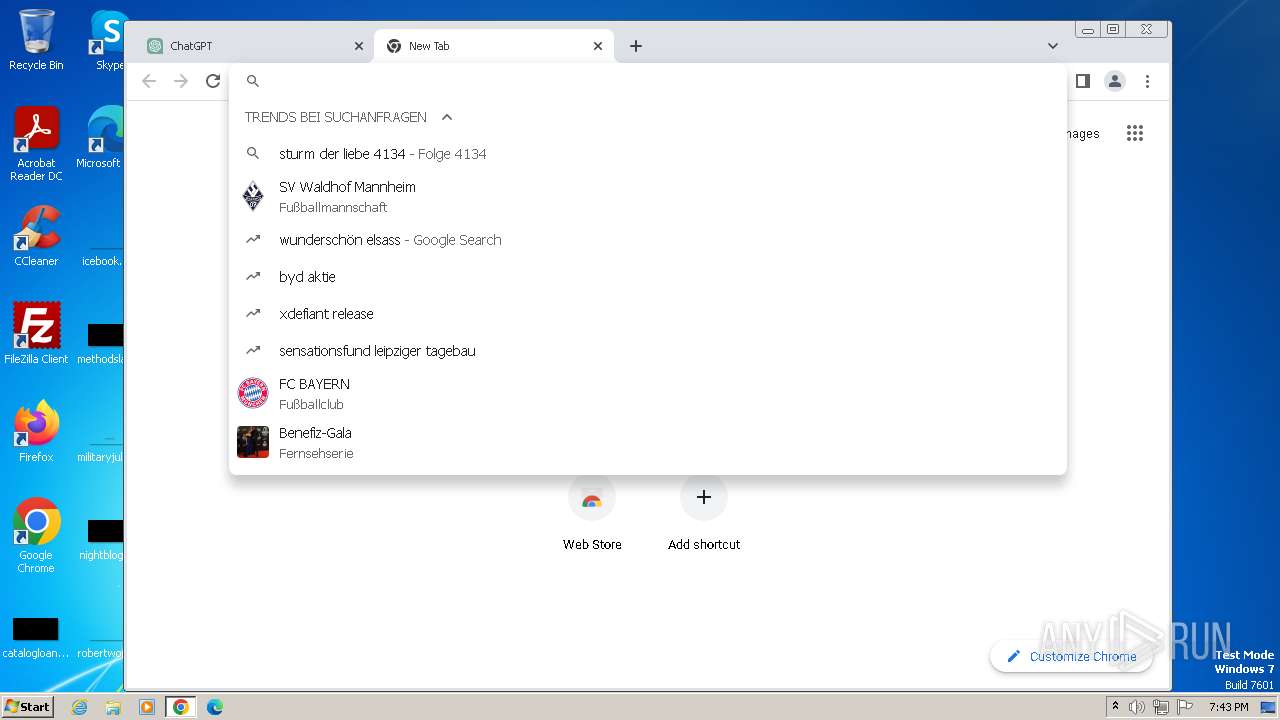Viewport: 1280px width, 720px height.
Task: Choose the wunderschön elsass suggestion
Action: point(648,240)
